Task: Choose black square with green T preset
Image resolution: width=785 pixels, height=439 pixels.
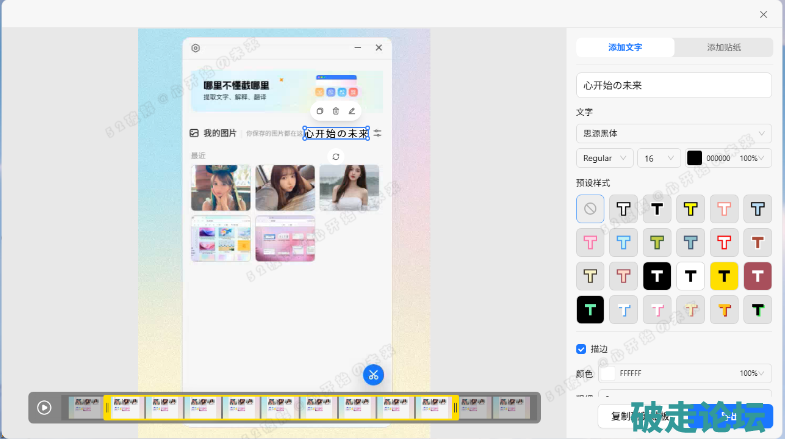Action: pyautogui.click(x=590, y=310)
